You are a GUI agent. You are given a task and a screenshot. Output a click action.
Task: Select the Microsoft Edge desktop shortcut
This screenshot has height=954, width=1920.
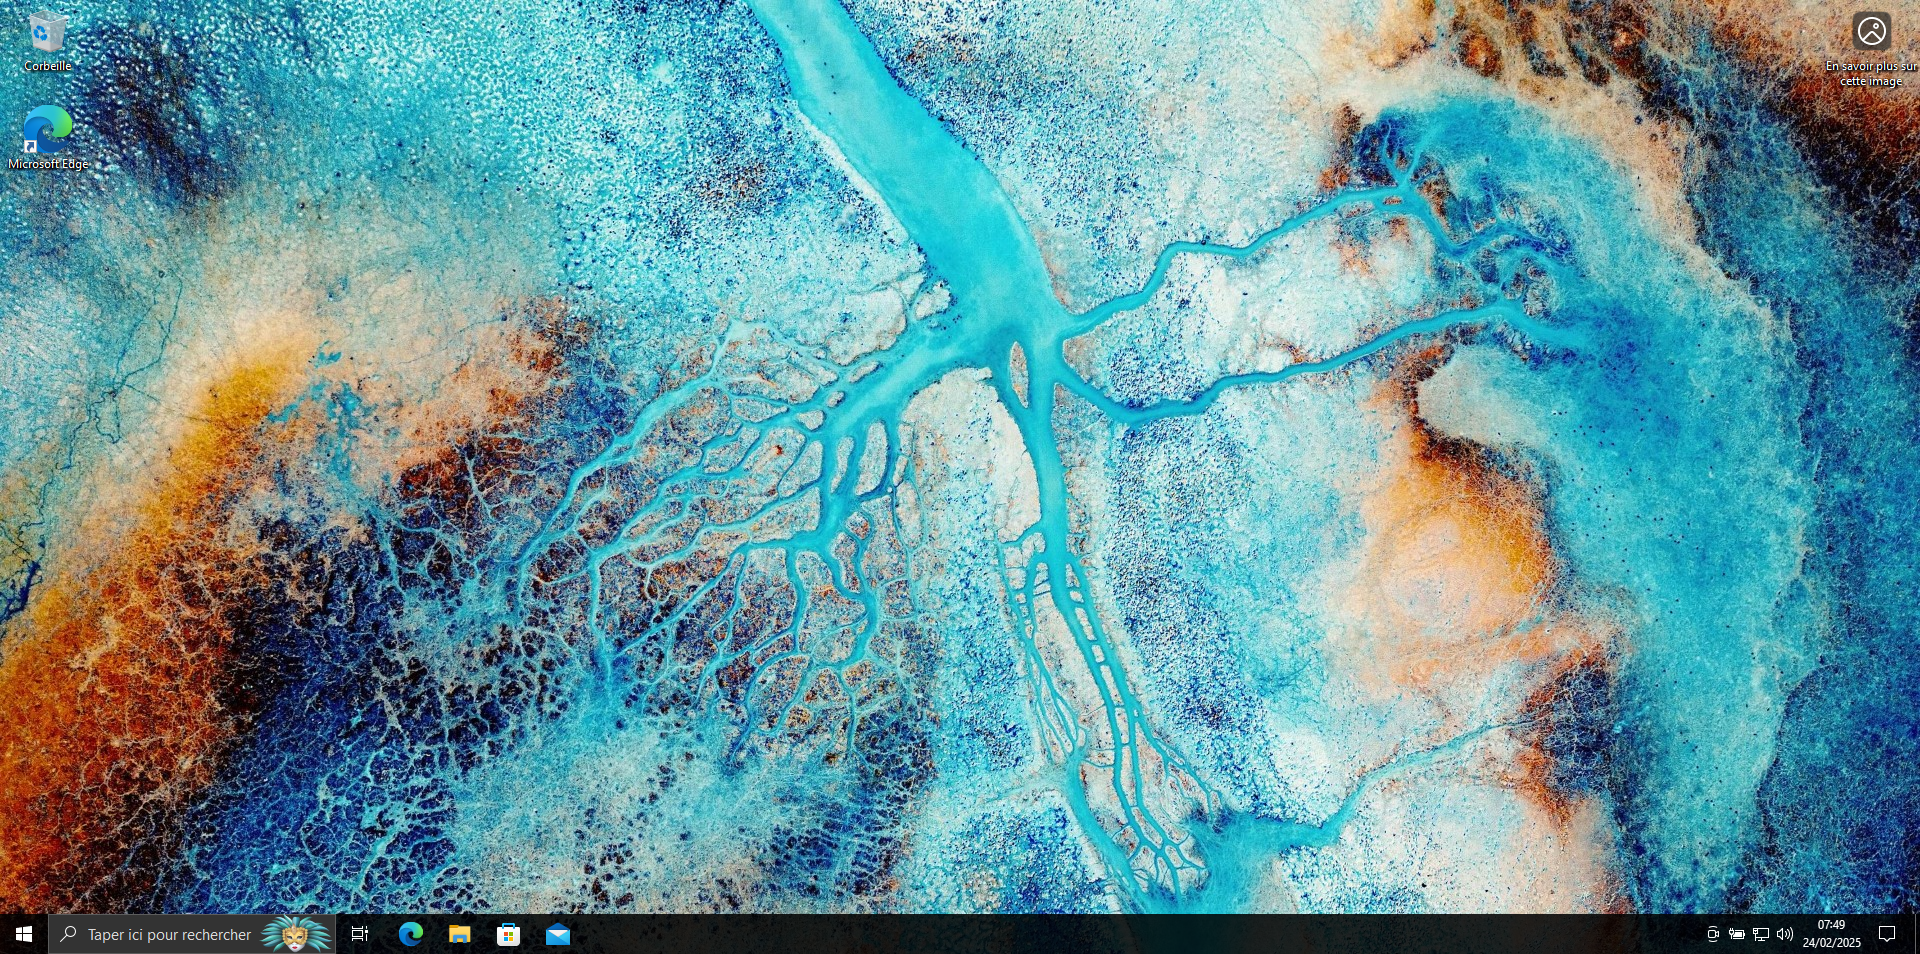tap(47, 138)
